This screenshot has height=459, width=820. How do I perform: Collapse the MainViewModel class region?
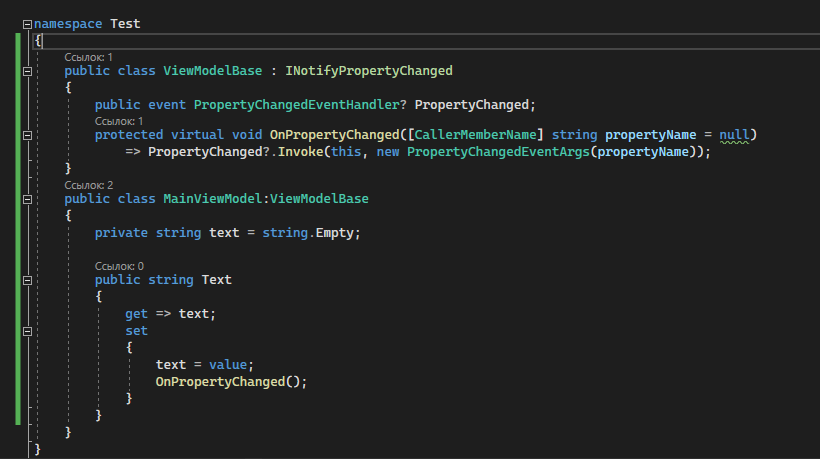pyautogui.click(x=27, y=199)
